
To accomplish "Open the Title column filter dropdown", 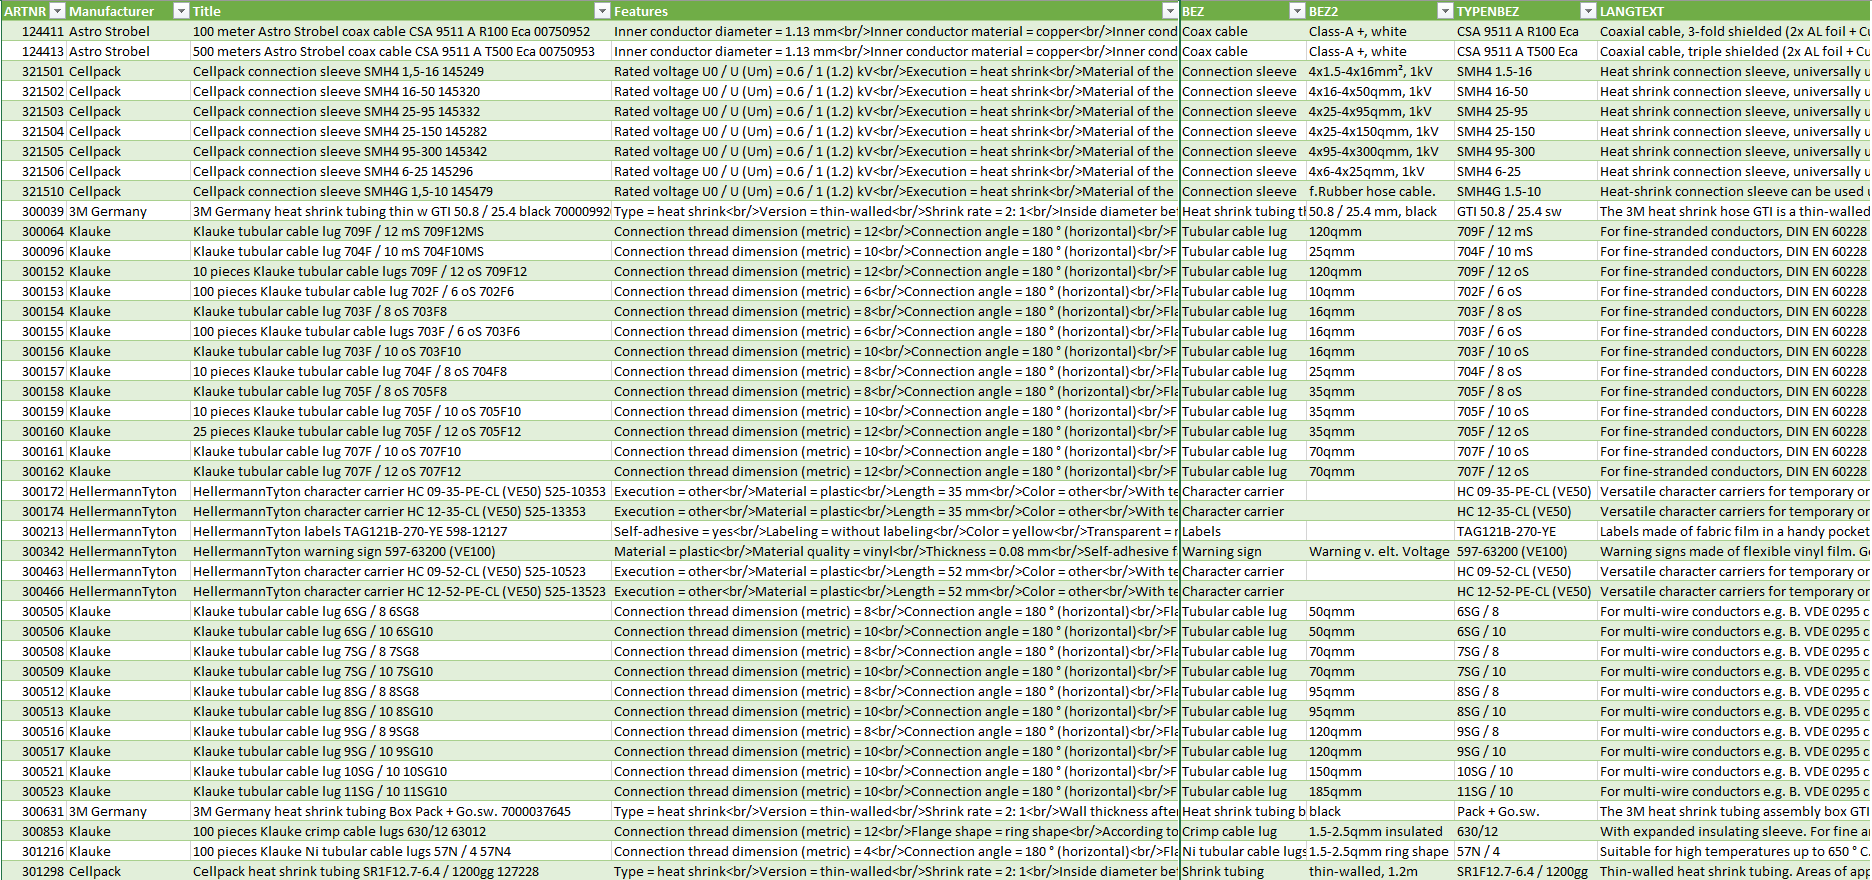I will coord(602,11).
